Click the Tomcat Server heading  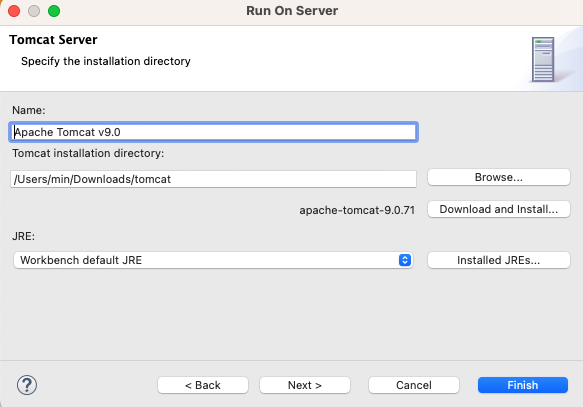53,40
